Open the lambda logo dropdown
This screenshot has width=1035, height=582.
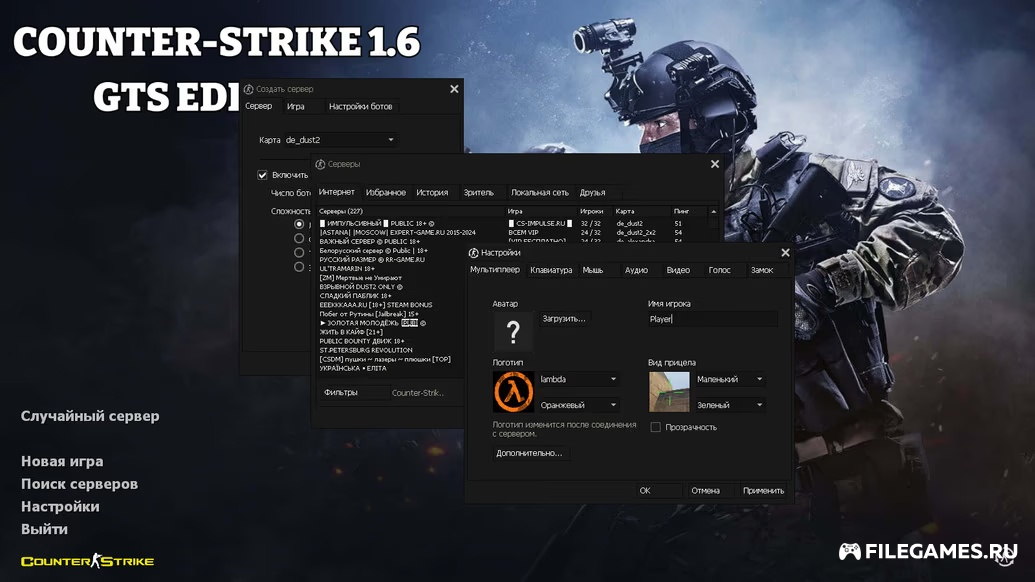(578, 379)
